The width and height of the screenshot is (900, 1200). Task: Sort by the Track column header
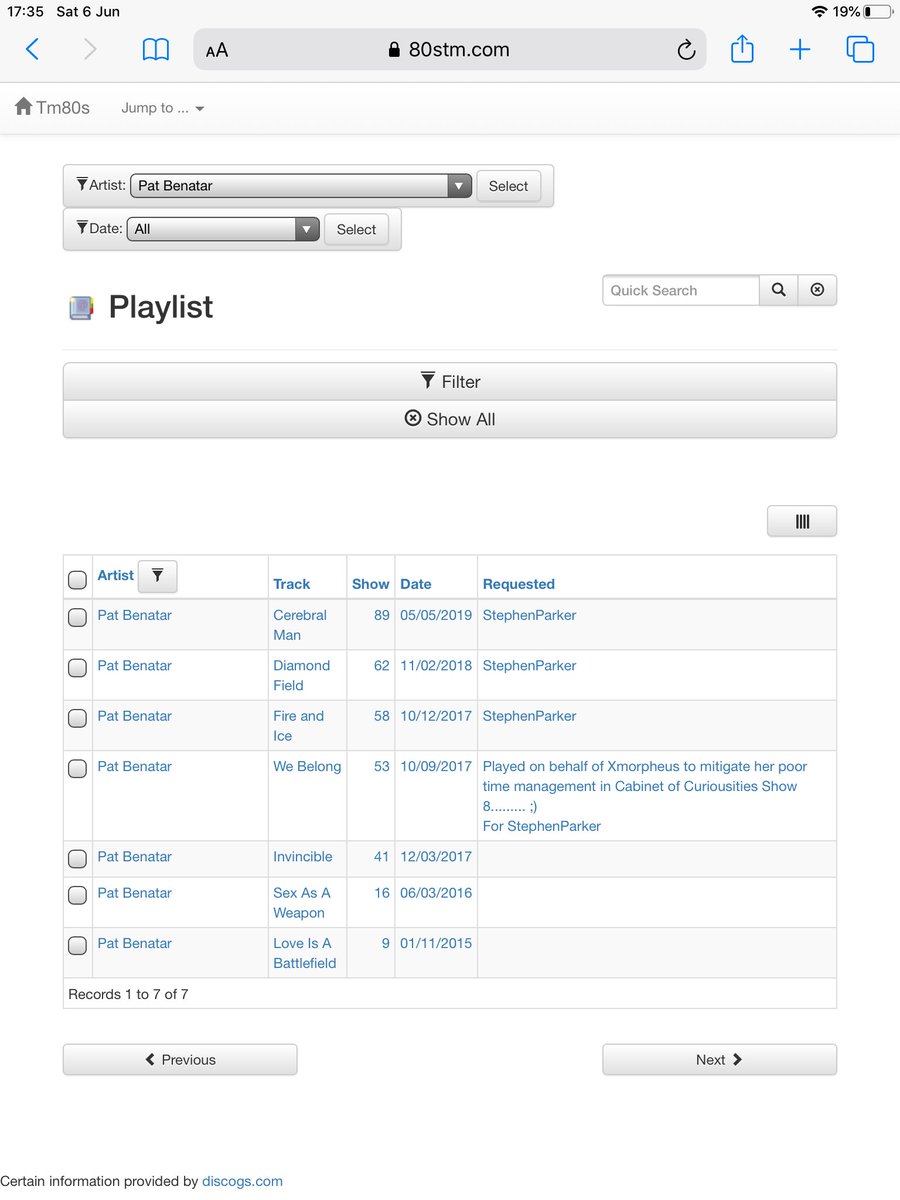(292, 584)
